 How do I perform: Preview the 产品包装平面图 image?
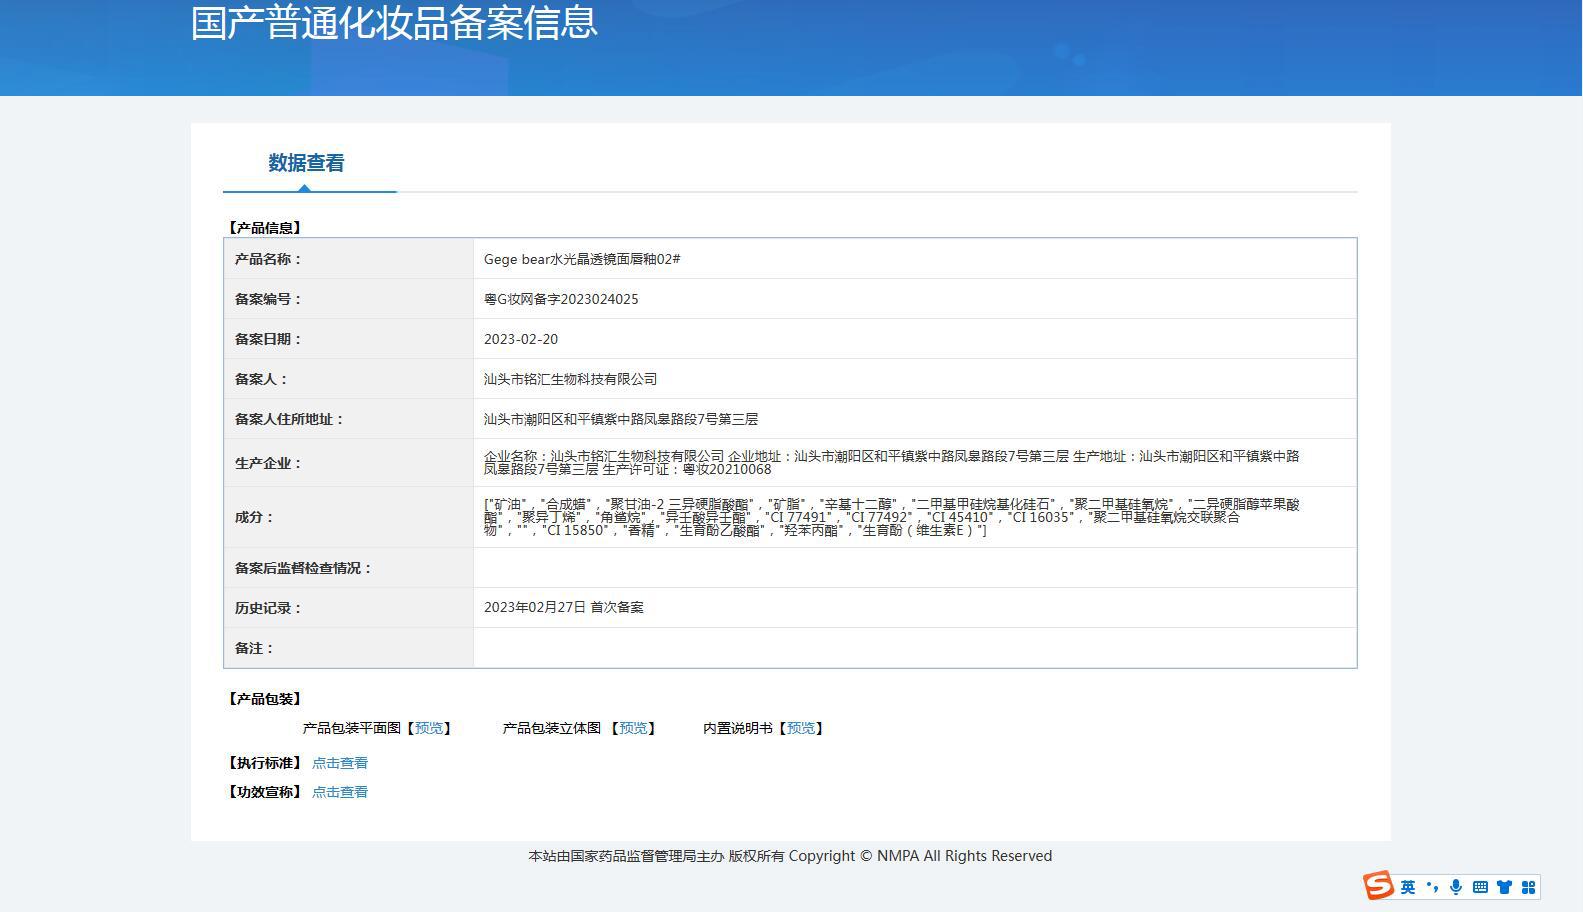click(429, 728)
